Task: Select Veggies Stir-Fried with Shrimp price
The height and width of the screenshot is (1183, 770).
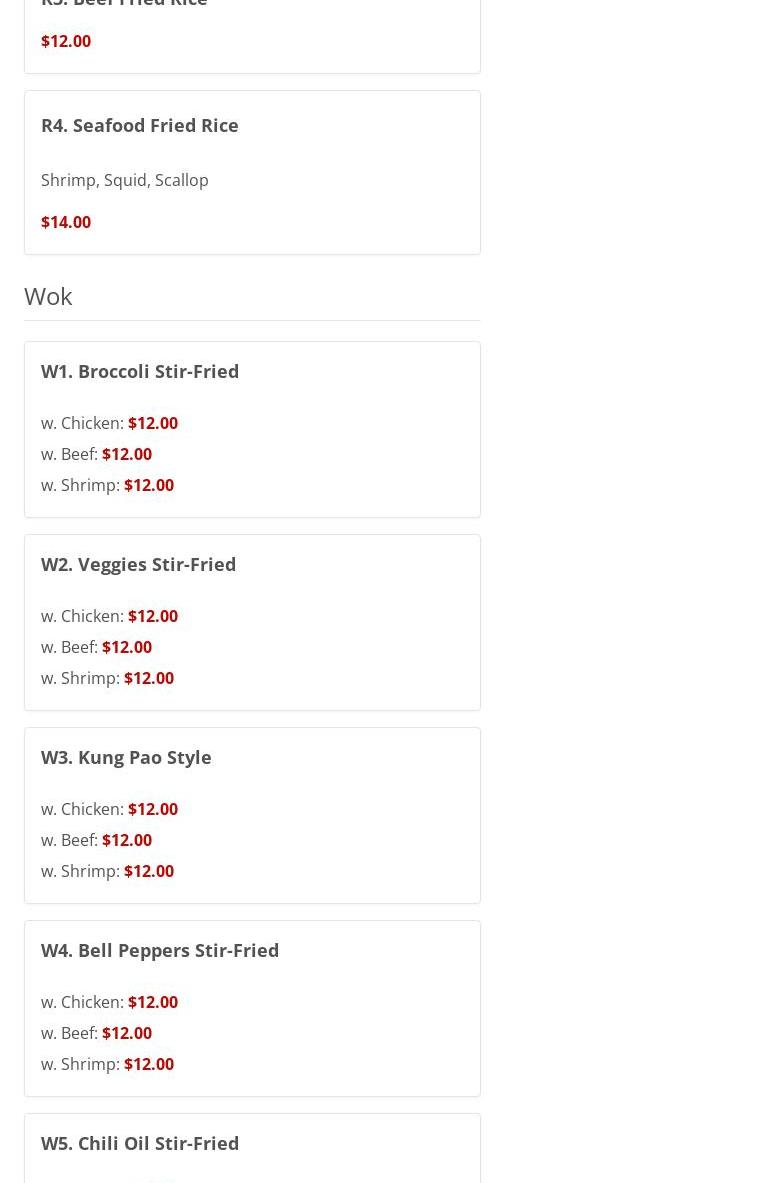Action: coord(148,678)
